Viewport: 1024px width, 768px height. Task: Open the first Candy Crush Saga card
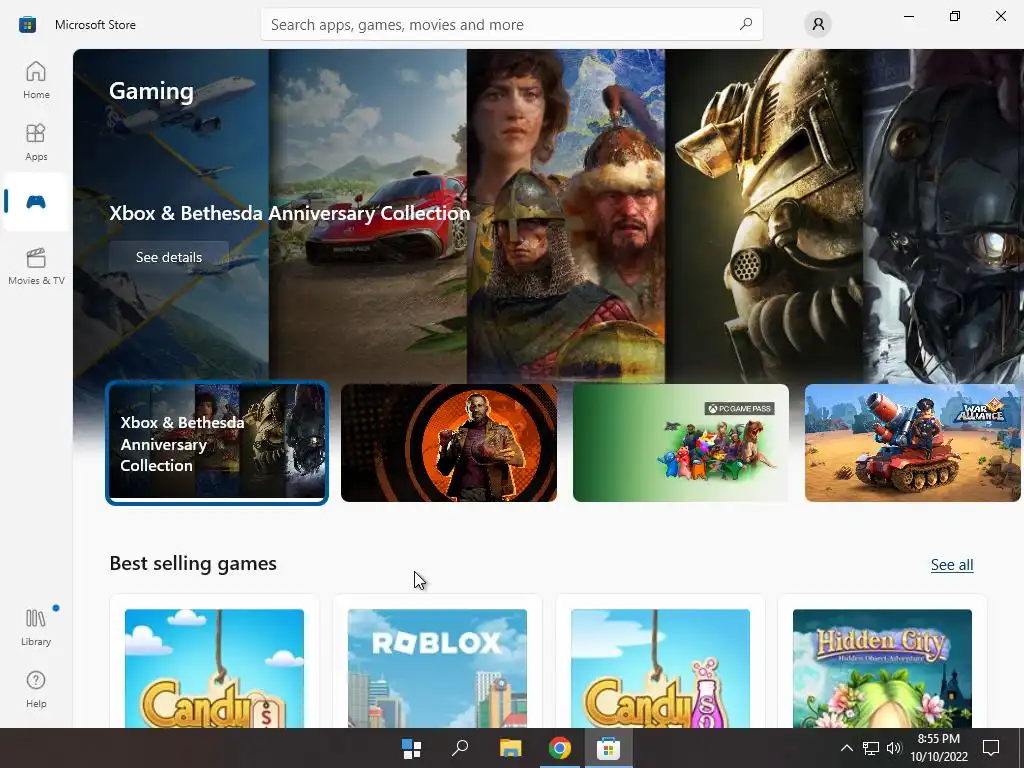tap(214, 662)
